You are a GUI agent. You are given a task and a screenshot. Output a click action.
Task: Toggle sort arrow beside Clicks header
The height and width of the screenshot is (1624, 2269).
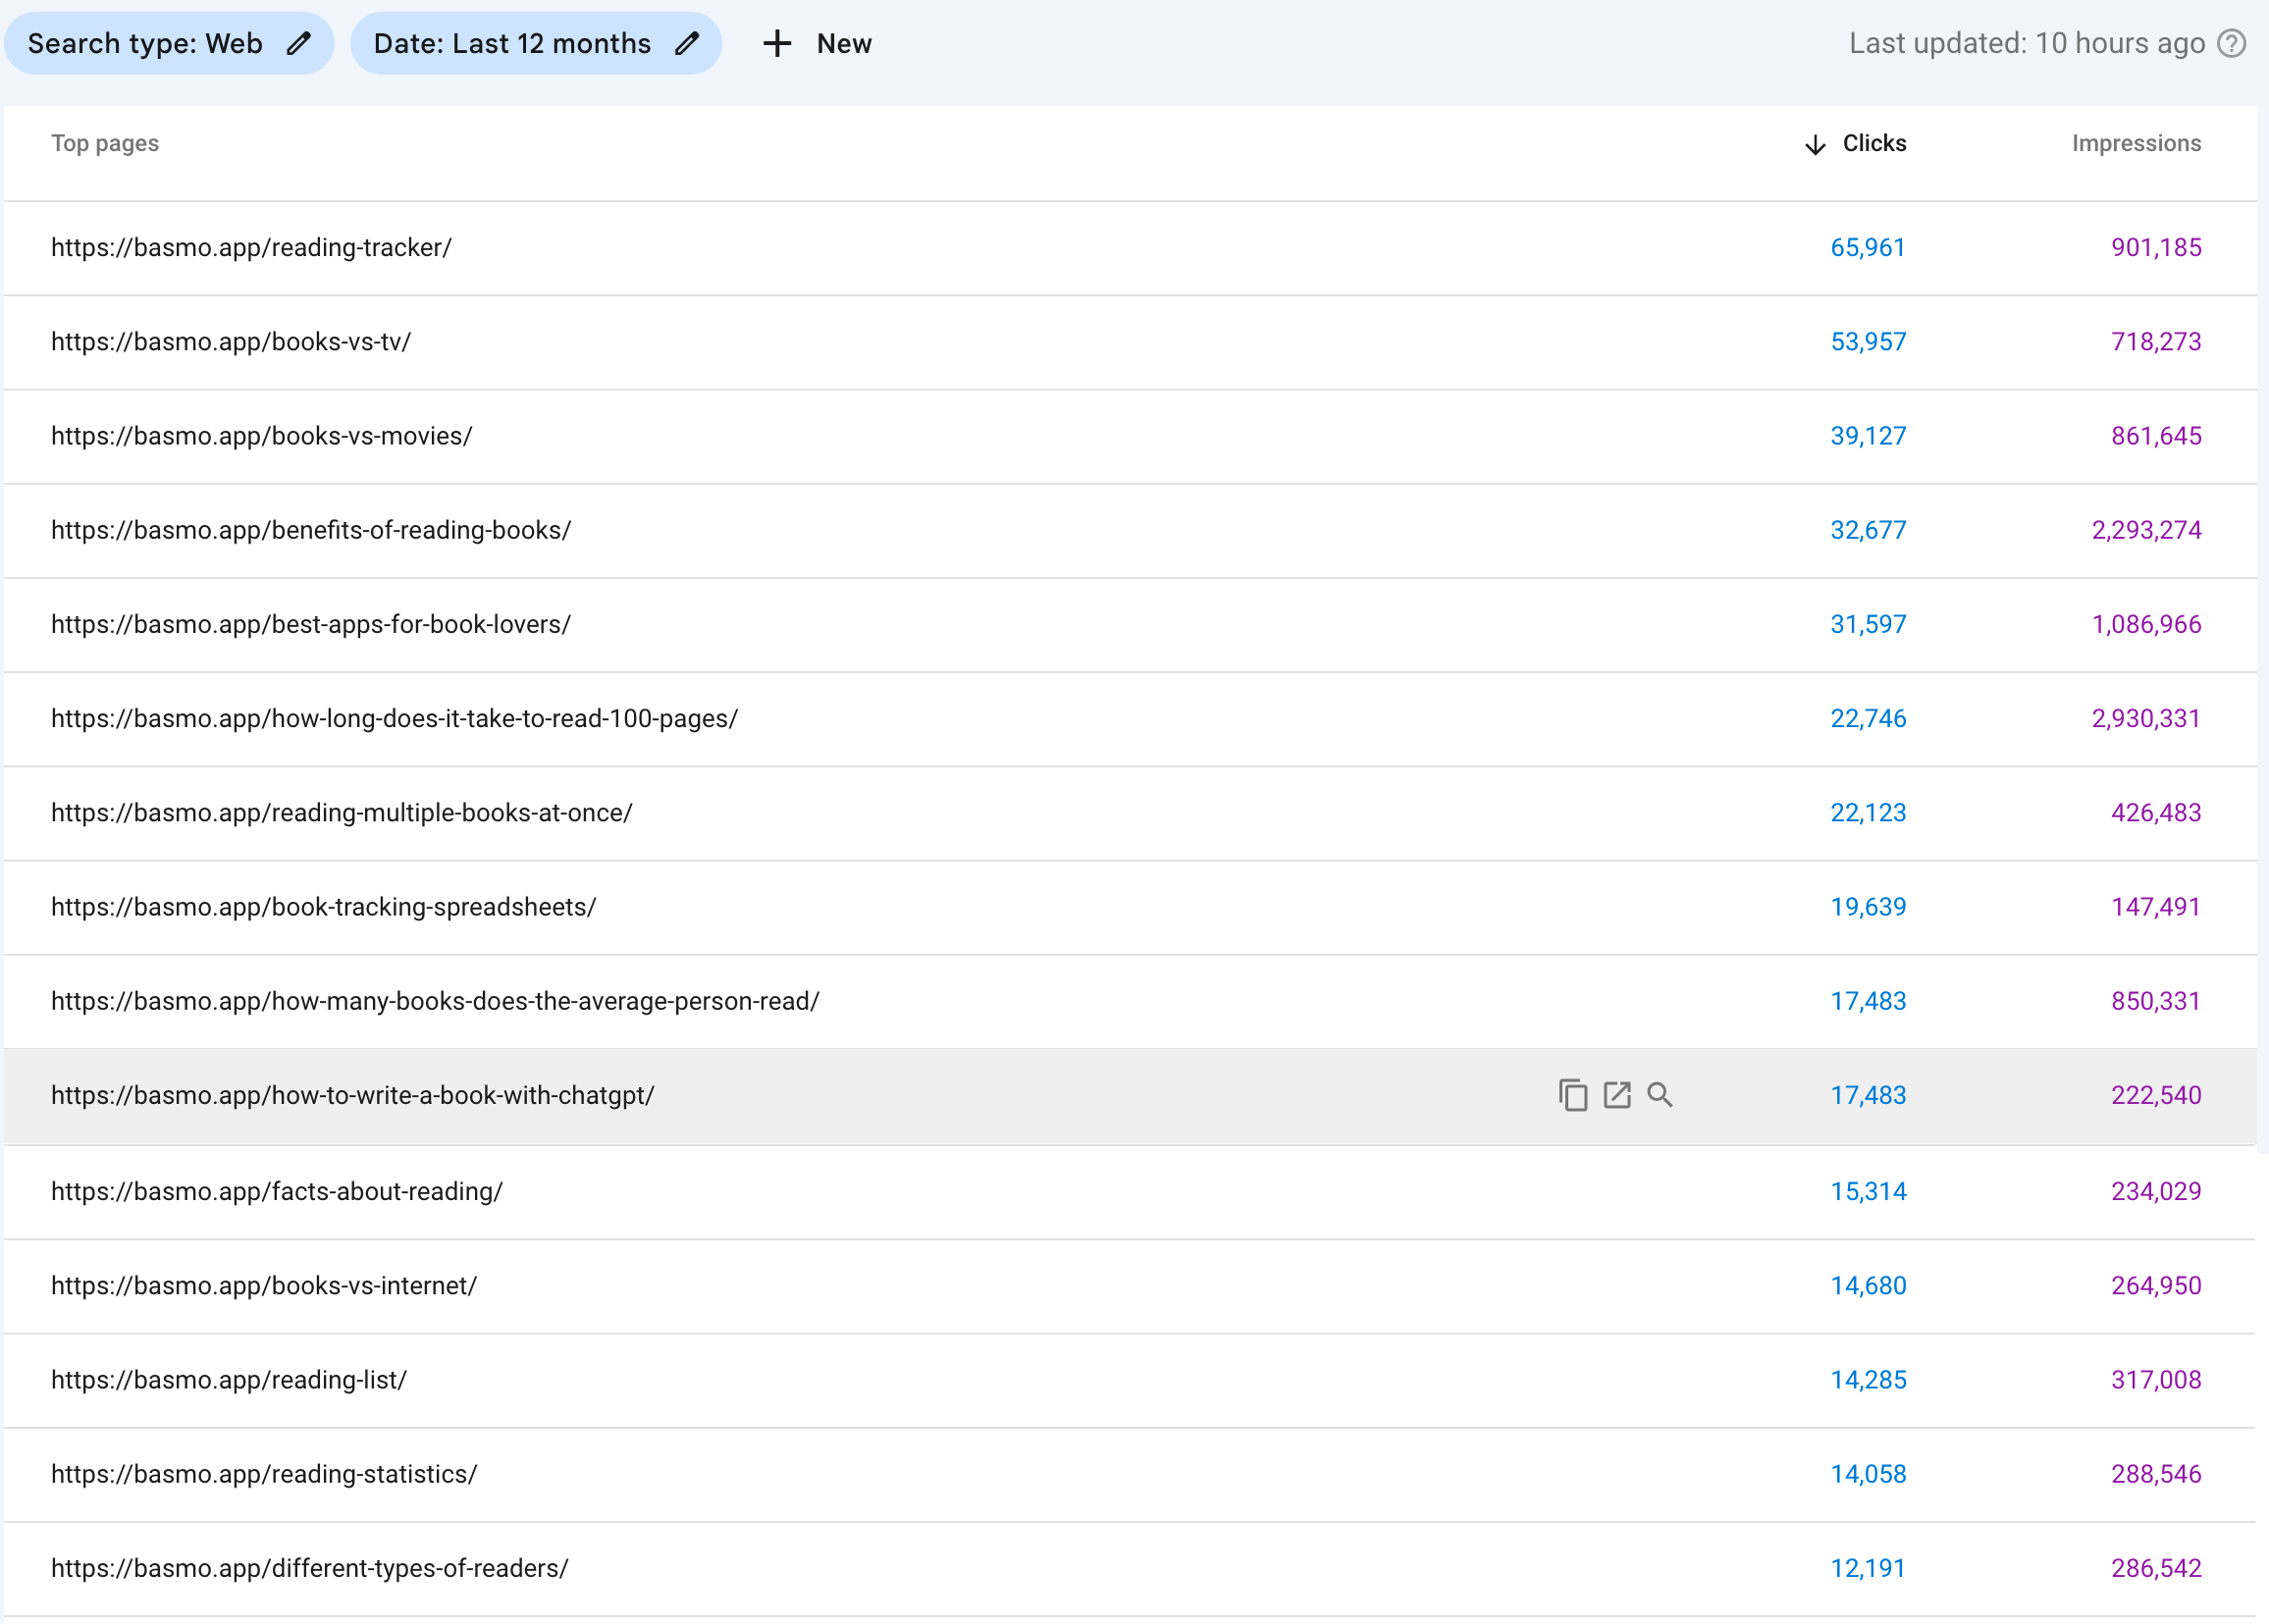(x=1815, y=144)
